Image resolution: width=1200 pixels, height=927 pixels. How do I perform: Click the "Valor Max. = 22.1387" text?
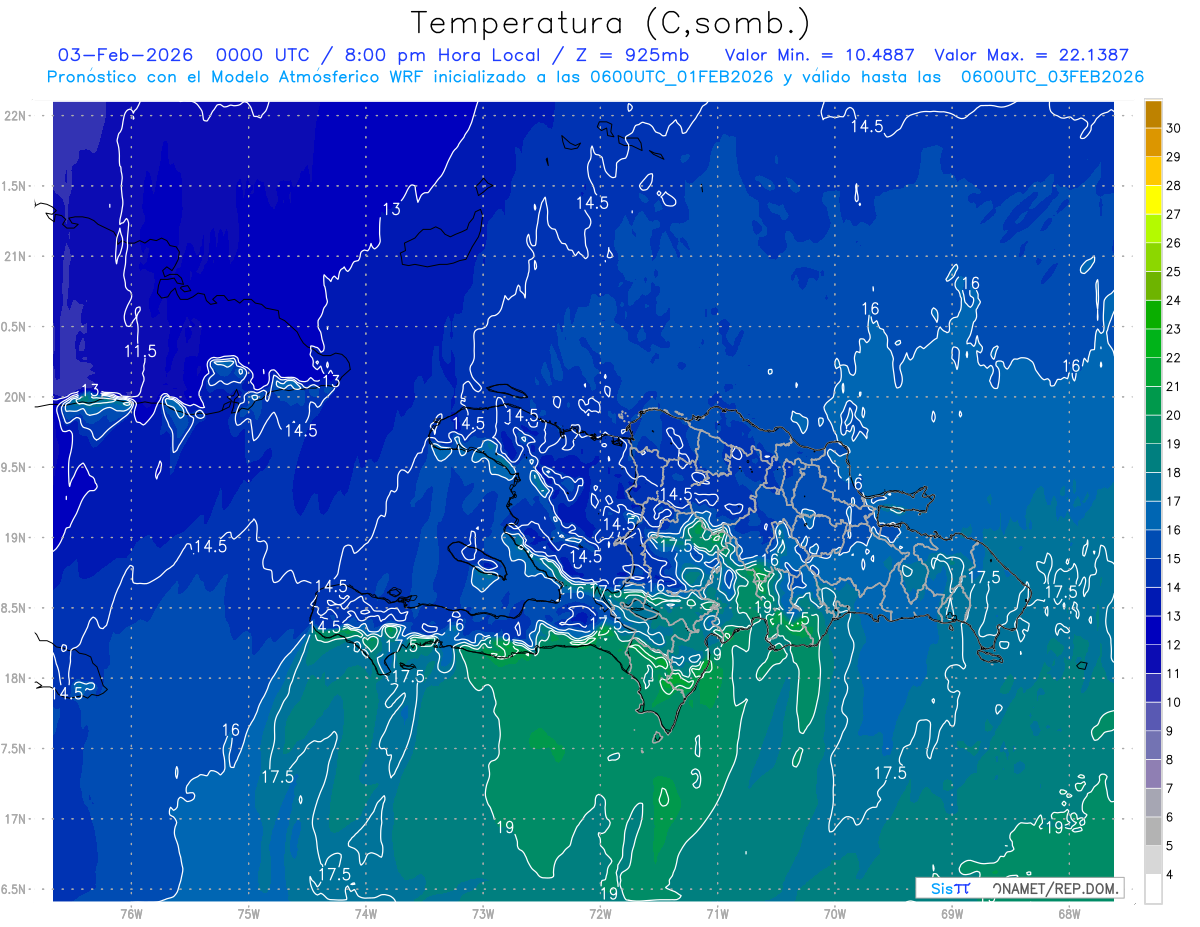tap(1031, 55)
